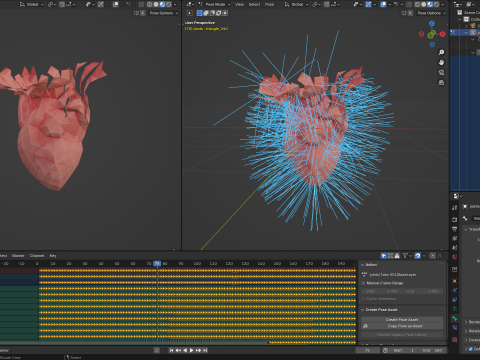This screenshot has height=360, width=480.
Task: Open Physics properties tab
Action: [455, 291]
